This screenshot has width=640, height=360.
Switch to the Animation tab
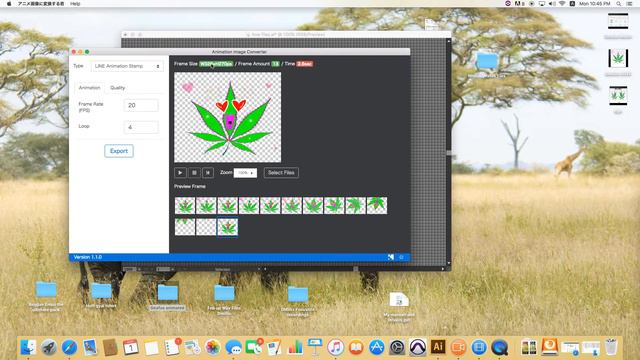(89, 88)
